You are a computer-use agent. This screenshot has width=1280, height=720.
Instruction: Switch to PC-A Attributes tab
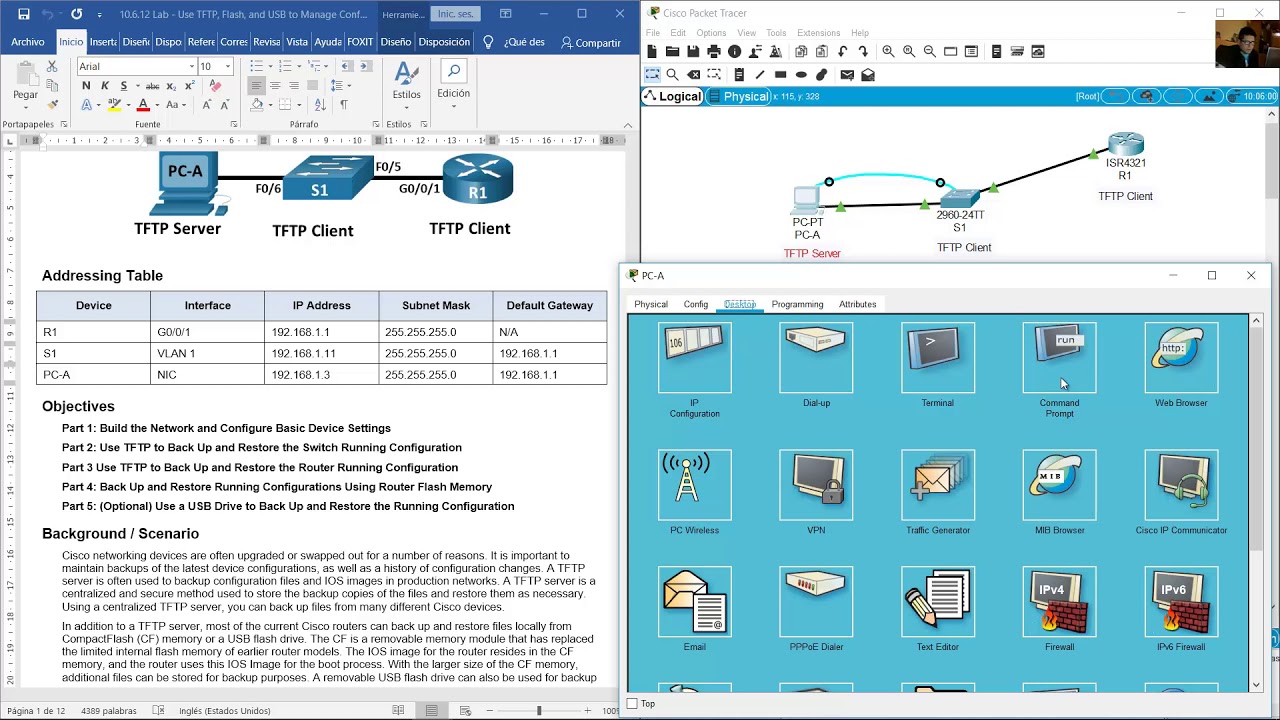point(857,304)
